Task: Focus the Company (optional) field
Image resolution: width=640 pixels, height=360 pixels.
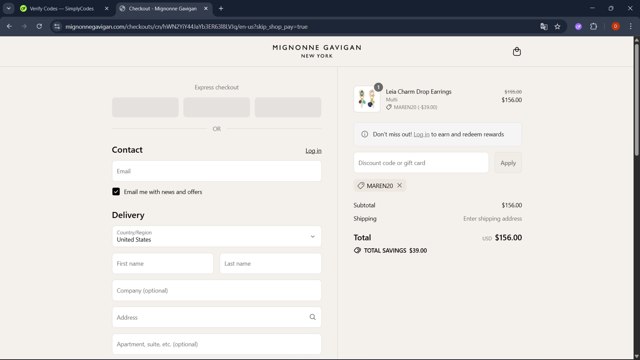Action: (x=217, y=291)
